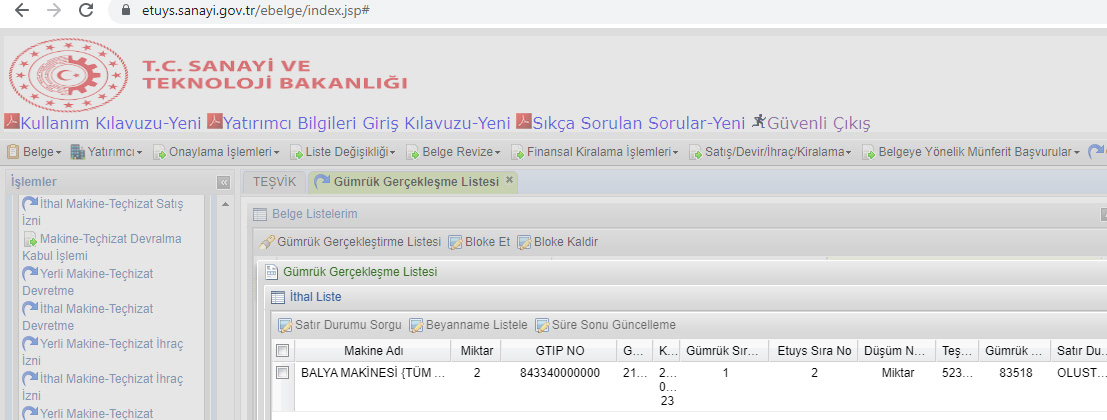Click the 83518 Gümrük cell
Image resolution: width=1107 pixels, height=420 pixels.
click(1016, 373)
